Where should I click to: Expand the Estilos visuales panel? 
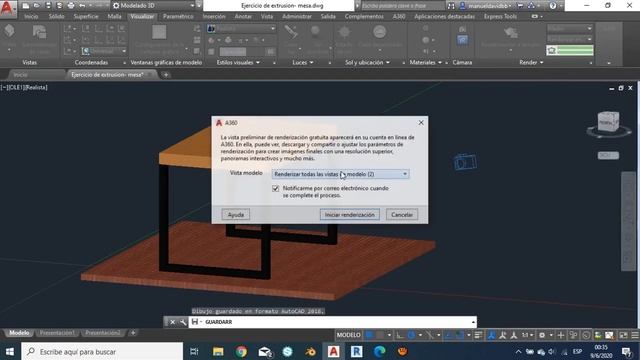(238, 62)
